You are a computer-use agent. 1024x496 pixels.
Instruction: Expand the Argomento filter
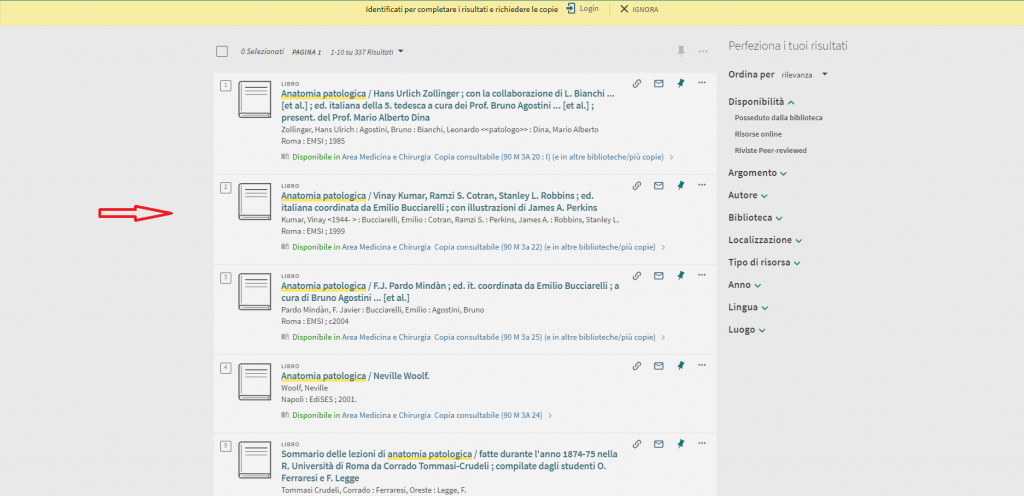point(757,173)
